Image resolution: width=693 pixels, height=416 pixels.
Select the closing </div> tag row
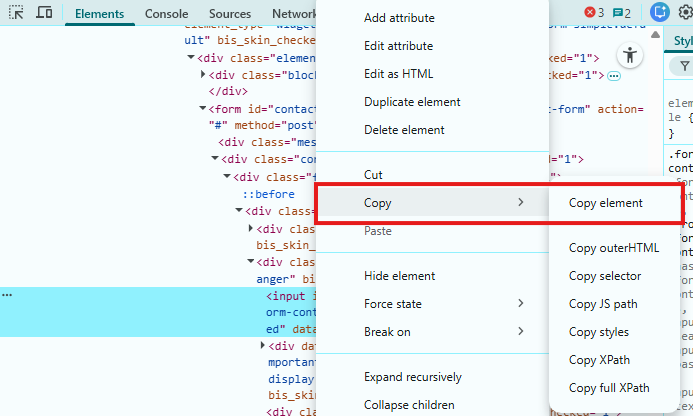(228, 92)
